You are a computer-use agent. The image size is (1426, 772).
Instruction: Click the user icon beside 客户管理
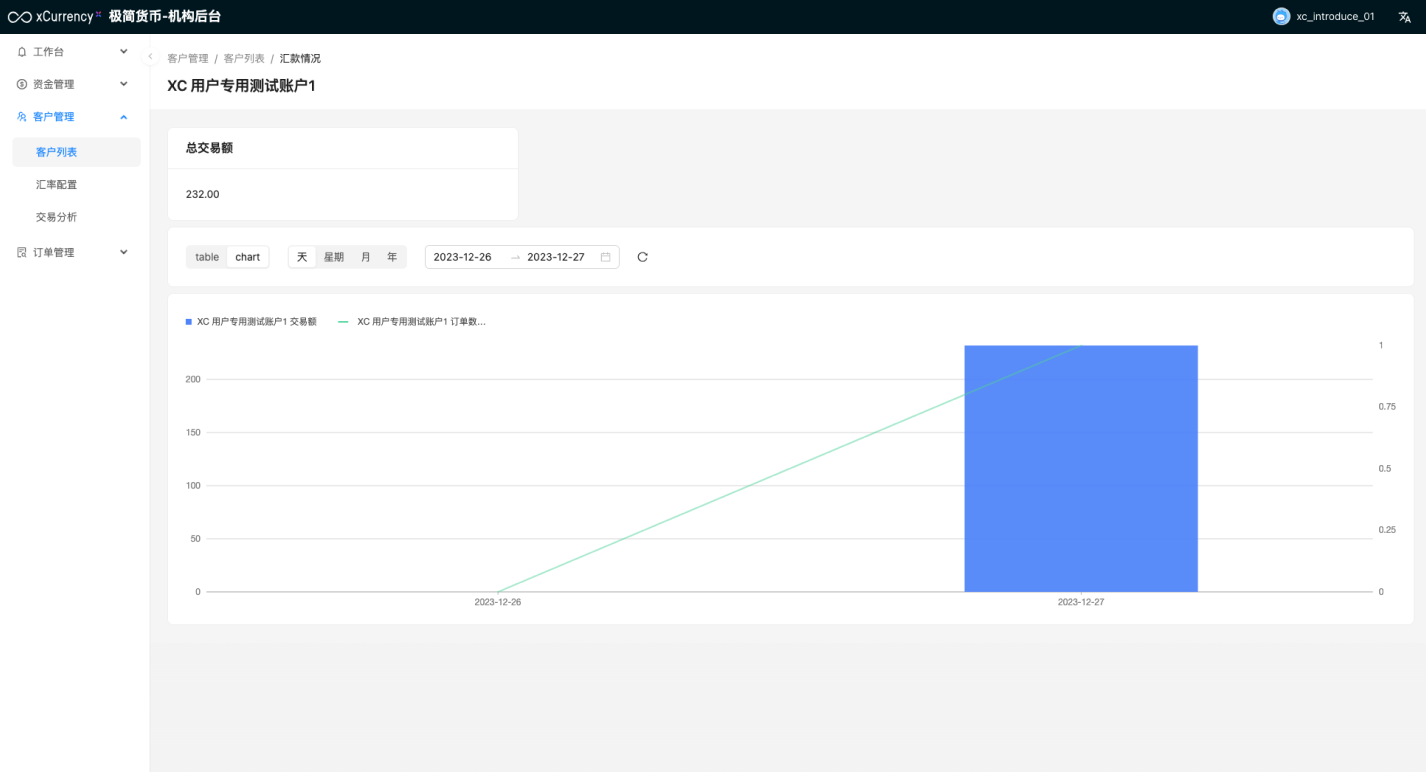22,117
